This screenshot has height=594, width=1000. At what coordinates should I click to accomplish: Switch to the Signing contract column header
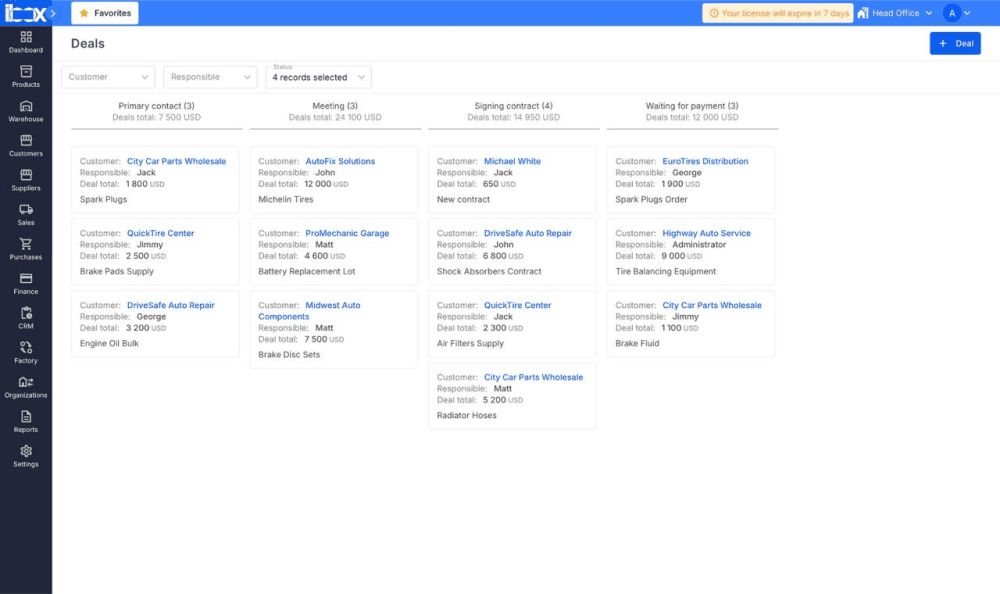[x=512, y=105]
